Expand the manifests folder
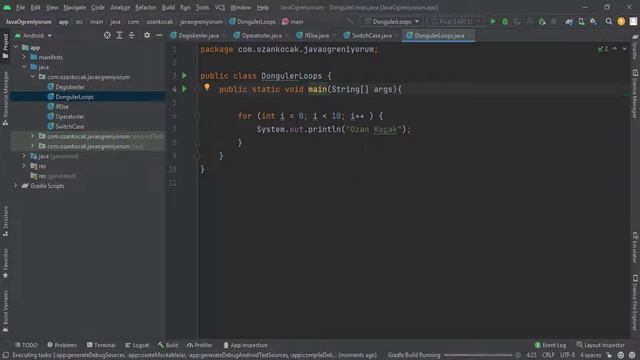Screen dimensions: 640x360 (24, 57)
